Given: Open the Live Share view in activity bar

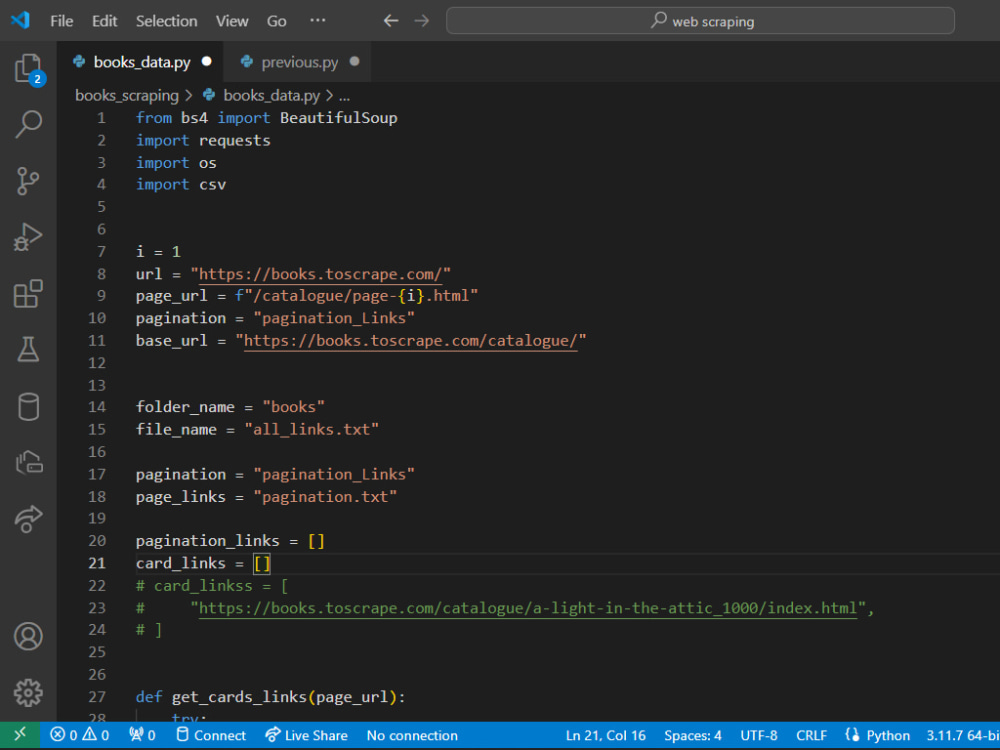Looking at the screenshot, I should coord(28,518).
